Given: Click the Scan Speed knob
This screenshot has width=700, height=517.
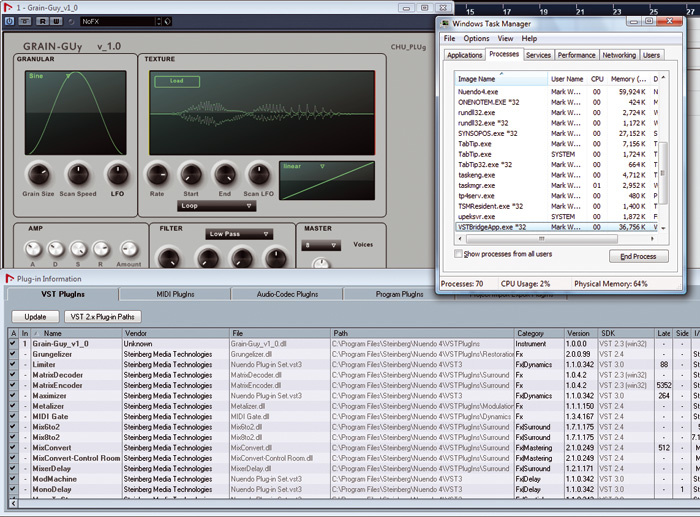Looking at the screenshot, I should tap(78, 175).
